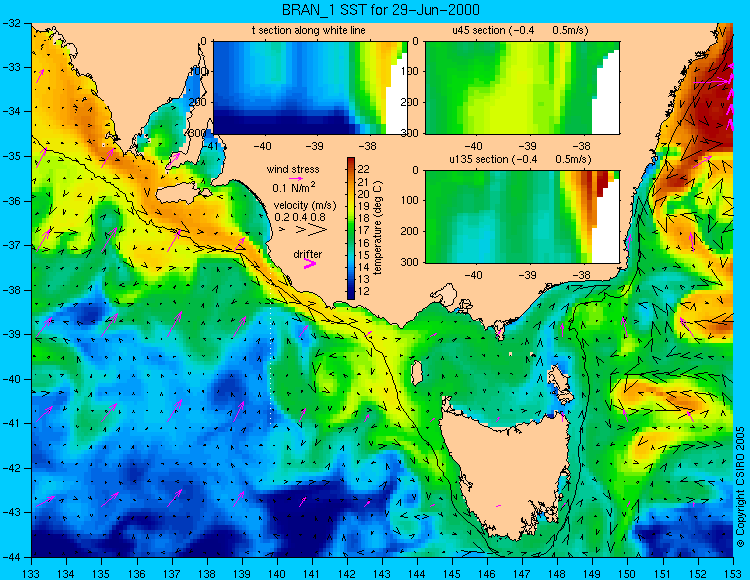Screen dimensions: 750x580
Task: Select the dark blue bottom of temperature colorbar
Action: point(351,294)
